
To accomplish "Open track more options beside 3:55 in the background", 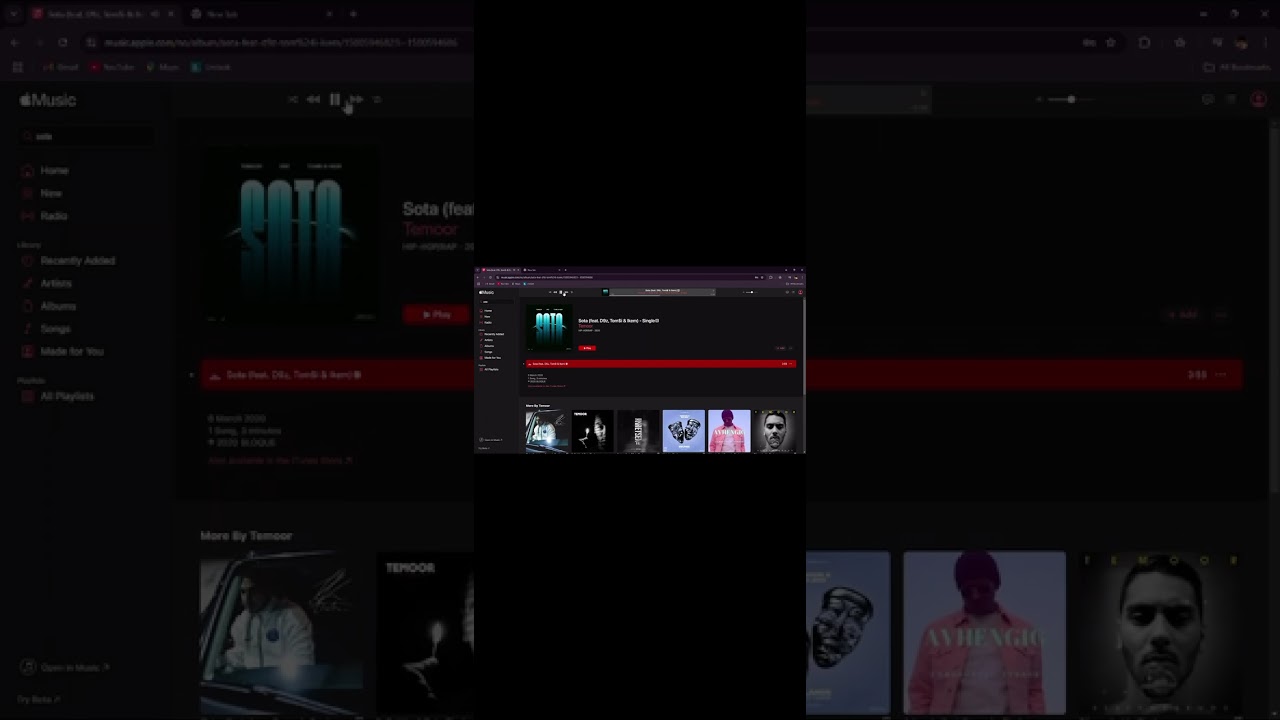I will pos(1221,375).
